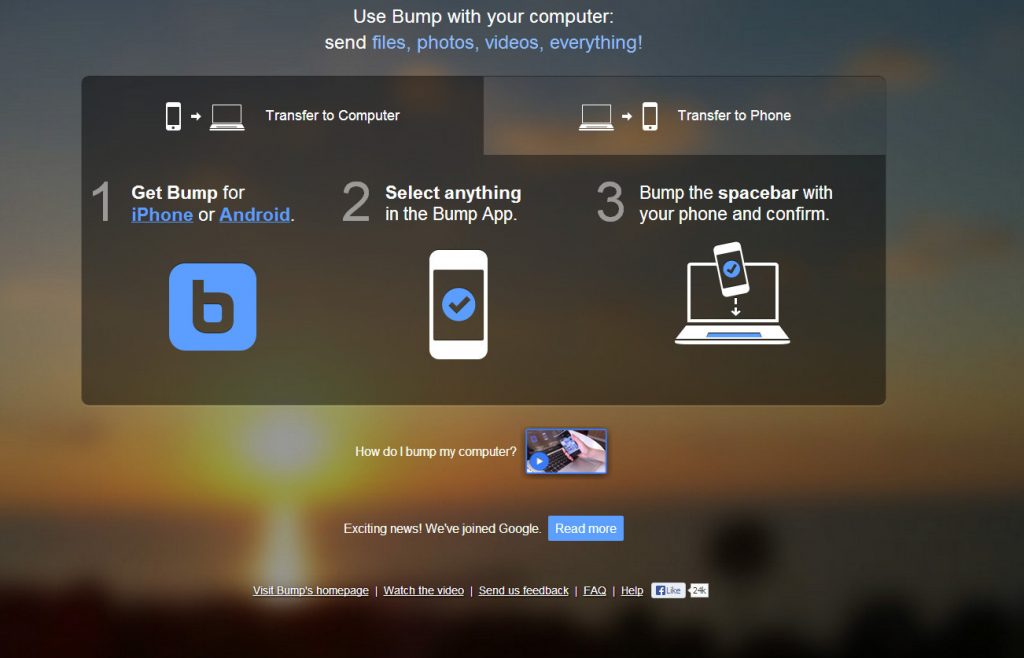
Task: Open the iPhone download link
Action: (x=162, y=215)
